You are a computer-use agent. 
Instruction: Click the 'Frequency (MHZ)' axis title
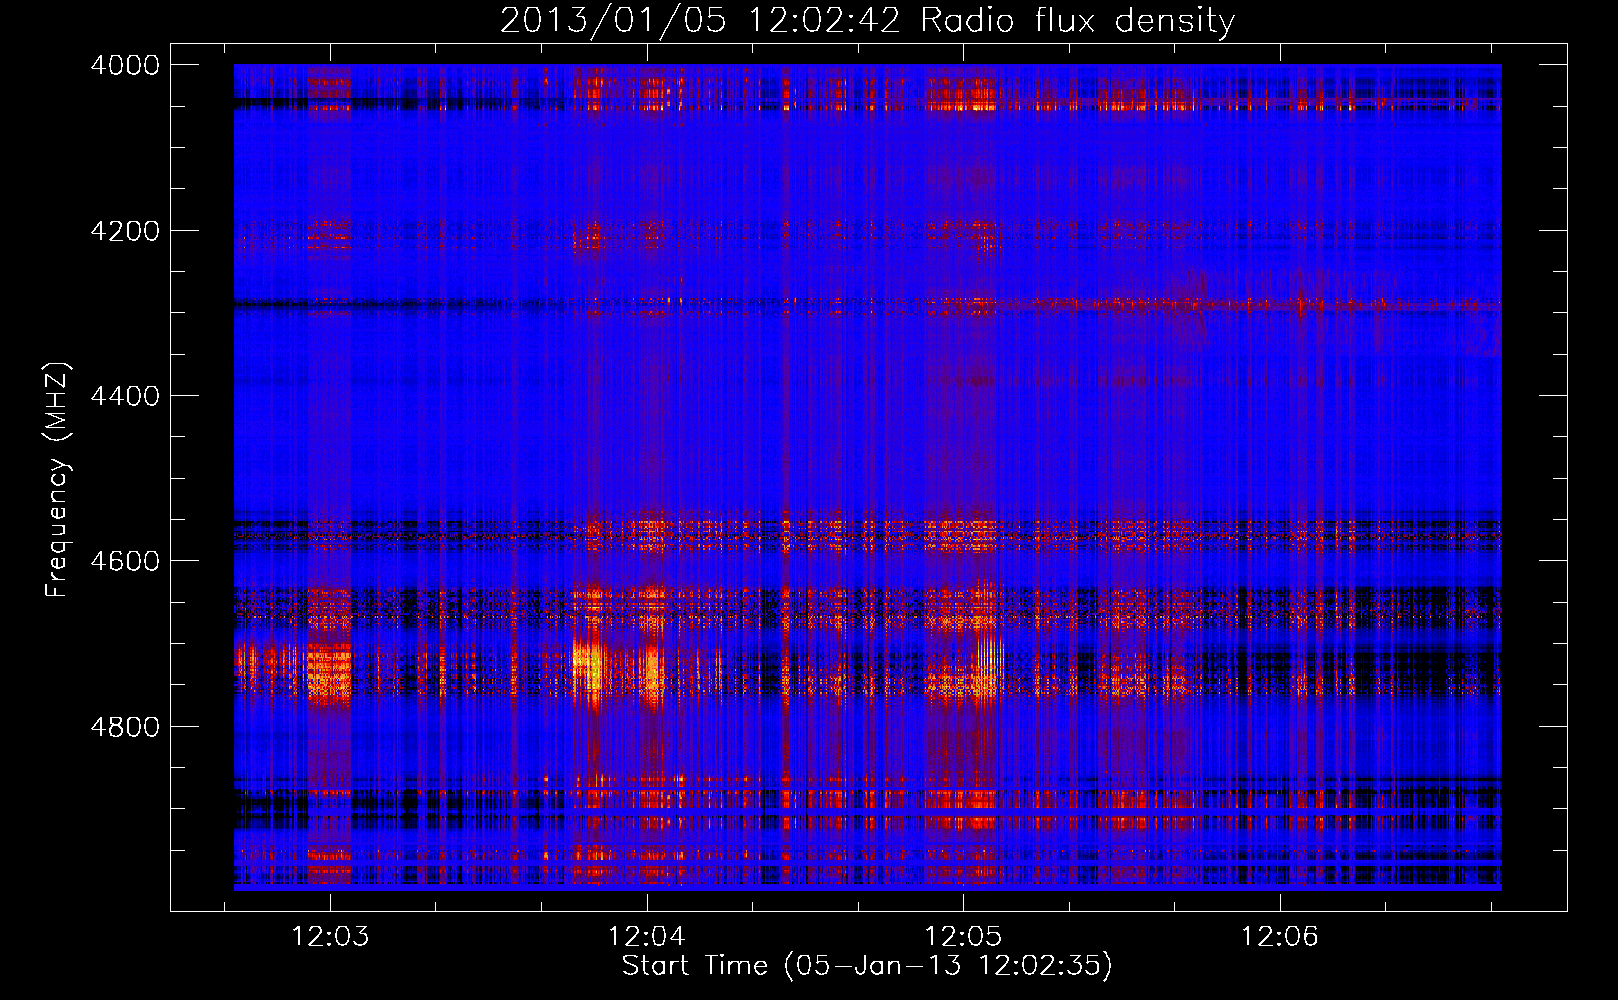point(58,480)
